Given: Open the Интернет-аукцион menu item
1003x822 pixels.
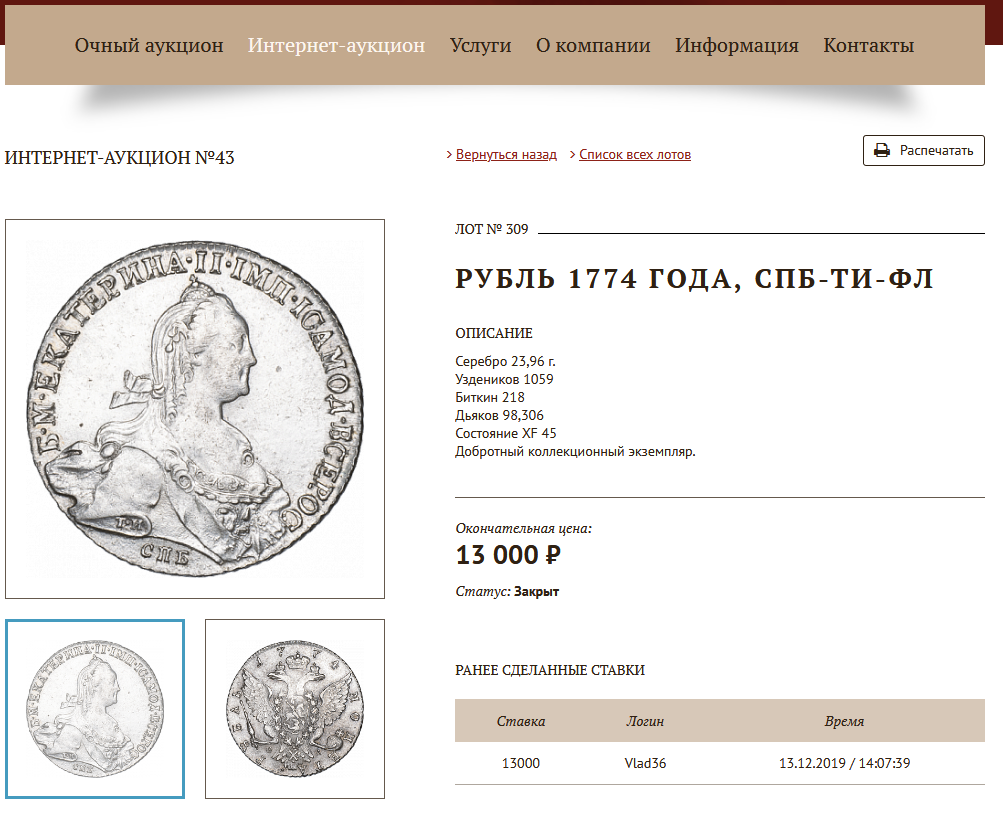Looking at the screenshot, I should pyautogui.click(x=336, y=45).
